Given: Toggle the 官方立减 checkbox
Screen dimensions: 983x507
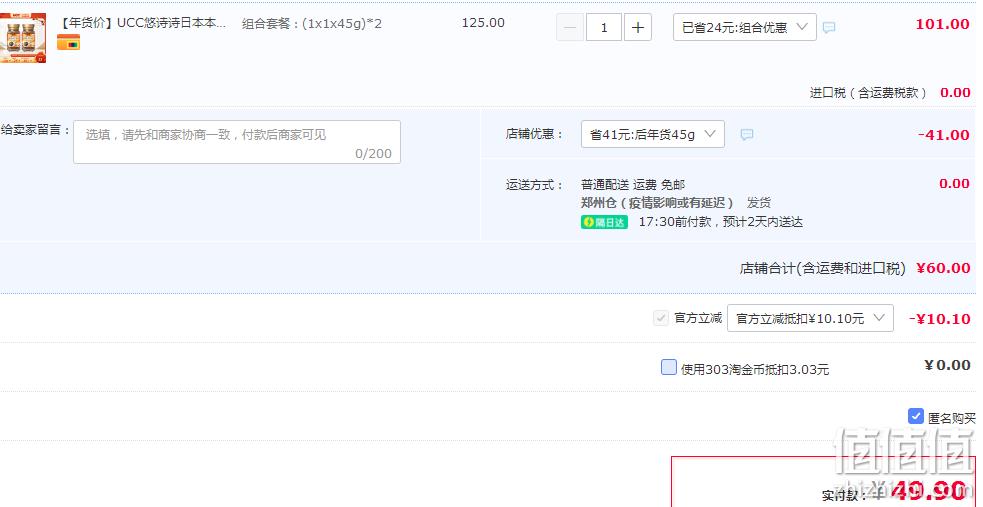Looking at the screenshot, I should (661, 318).
